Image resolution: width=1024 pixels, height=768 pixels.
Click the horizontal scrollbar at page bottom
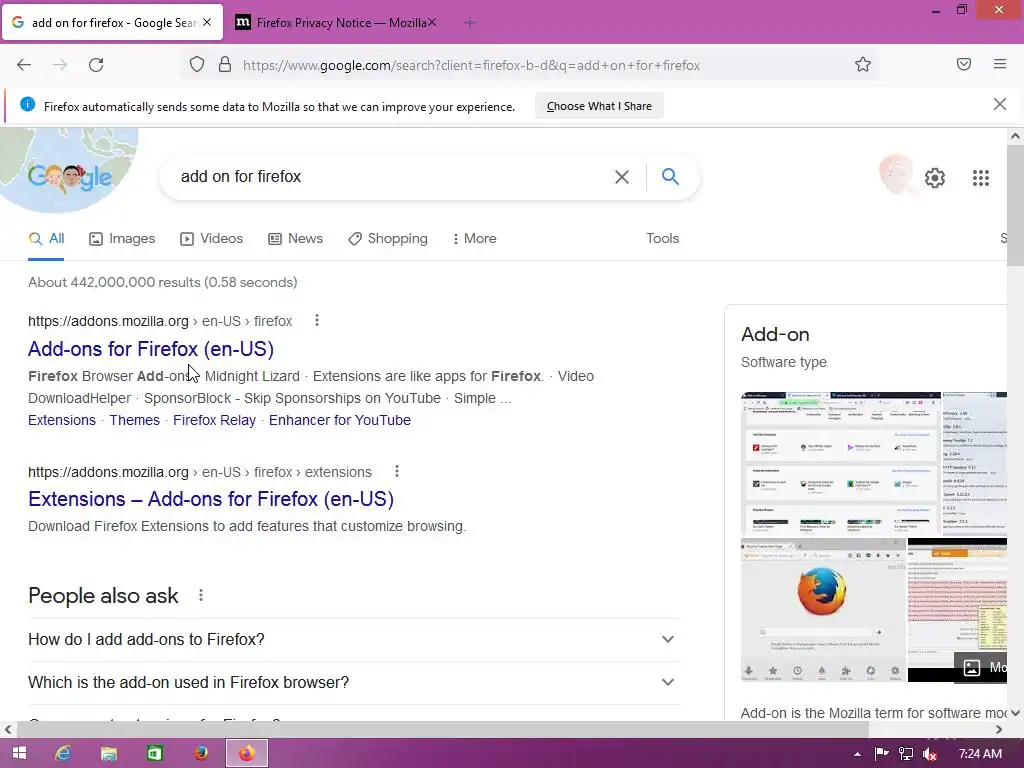coord(442,729)
